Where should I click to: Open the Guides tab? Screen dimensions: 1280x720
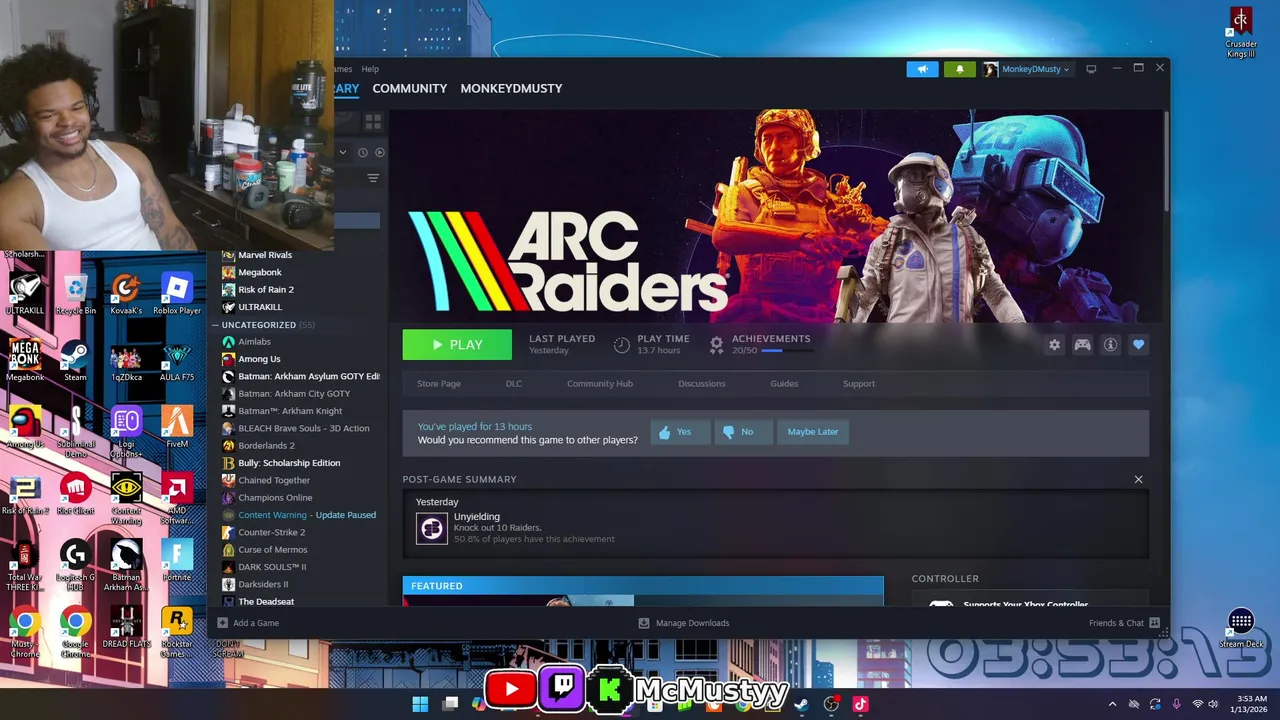coord(784,384)
